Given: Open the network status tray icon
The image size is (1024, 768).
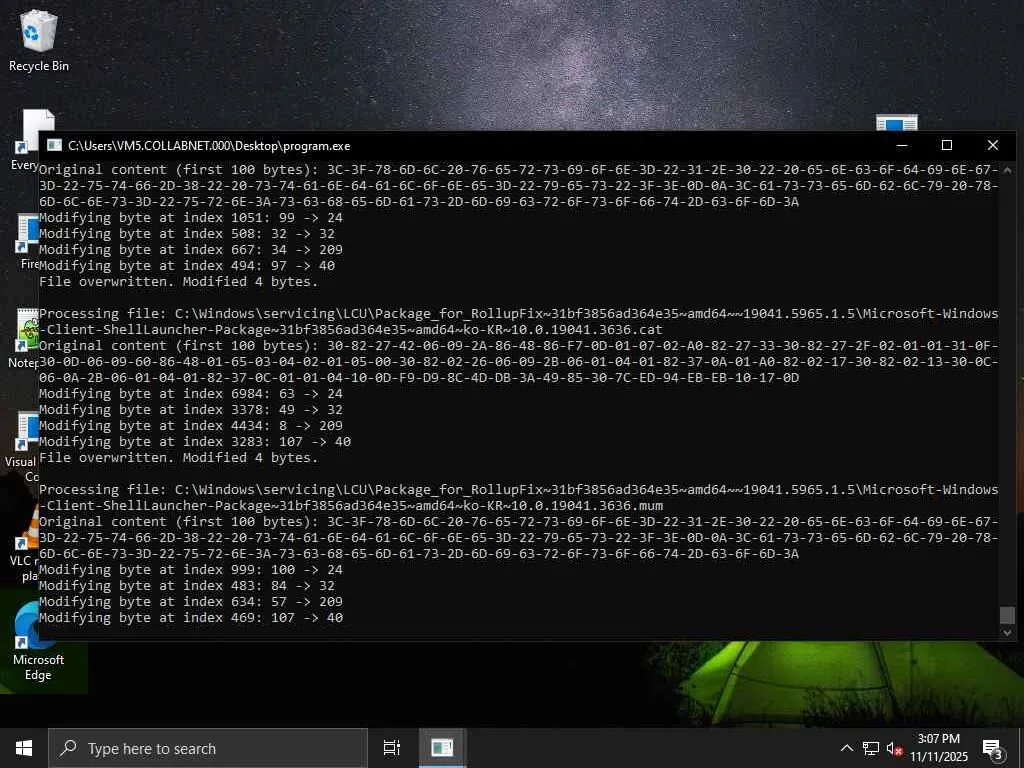Looking at the screenshot, I should [x=871, y=748].
